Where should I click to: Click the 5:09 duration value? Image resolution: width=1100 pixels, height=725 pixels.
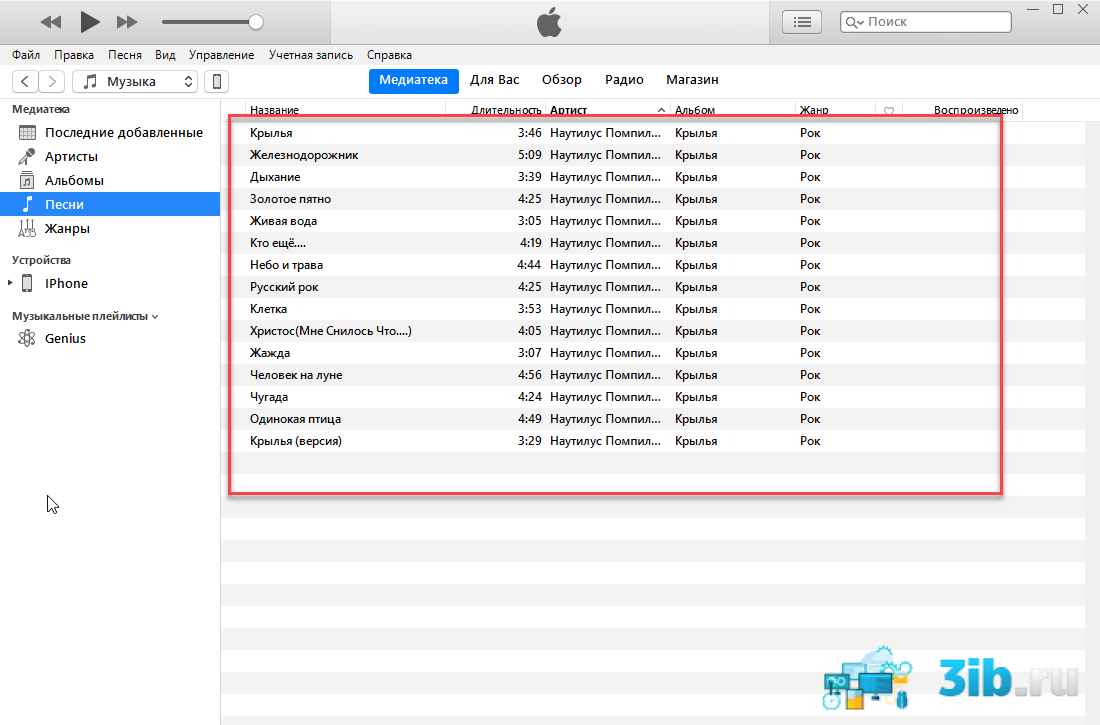[530, 155]
